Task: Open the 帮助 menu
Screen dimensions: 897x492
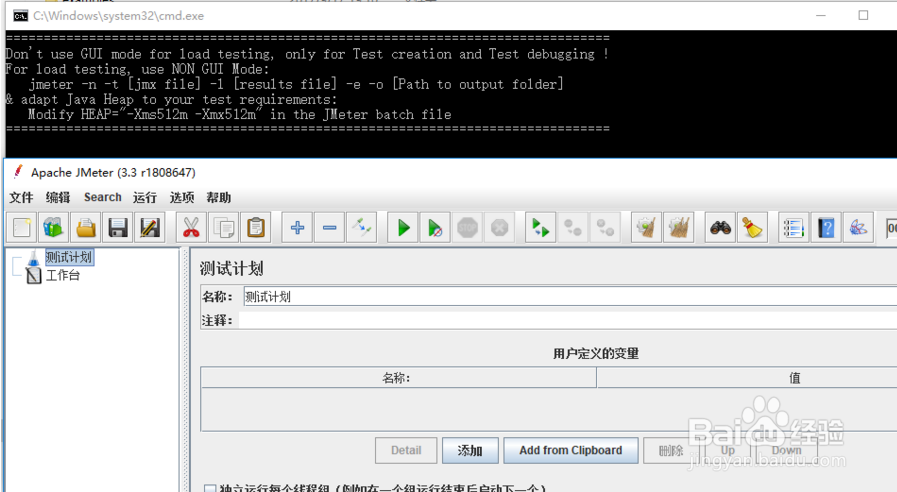Action: coord(219,197)
